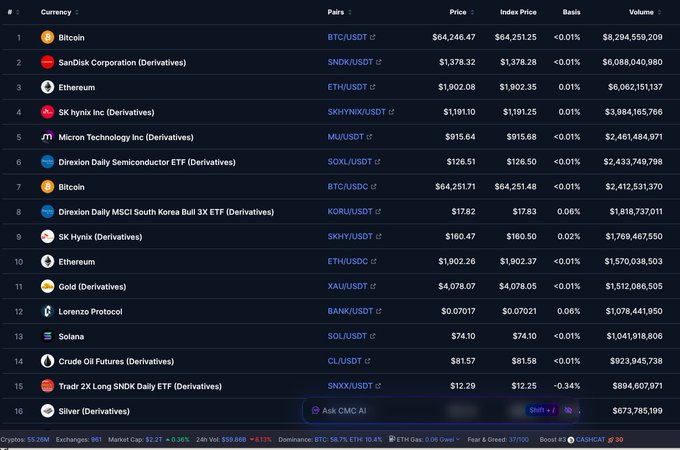Click the Micron Technology logo icon

coord(47,137)
